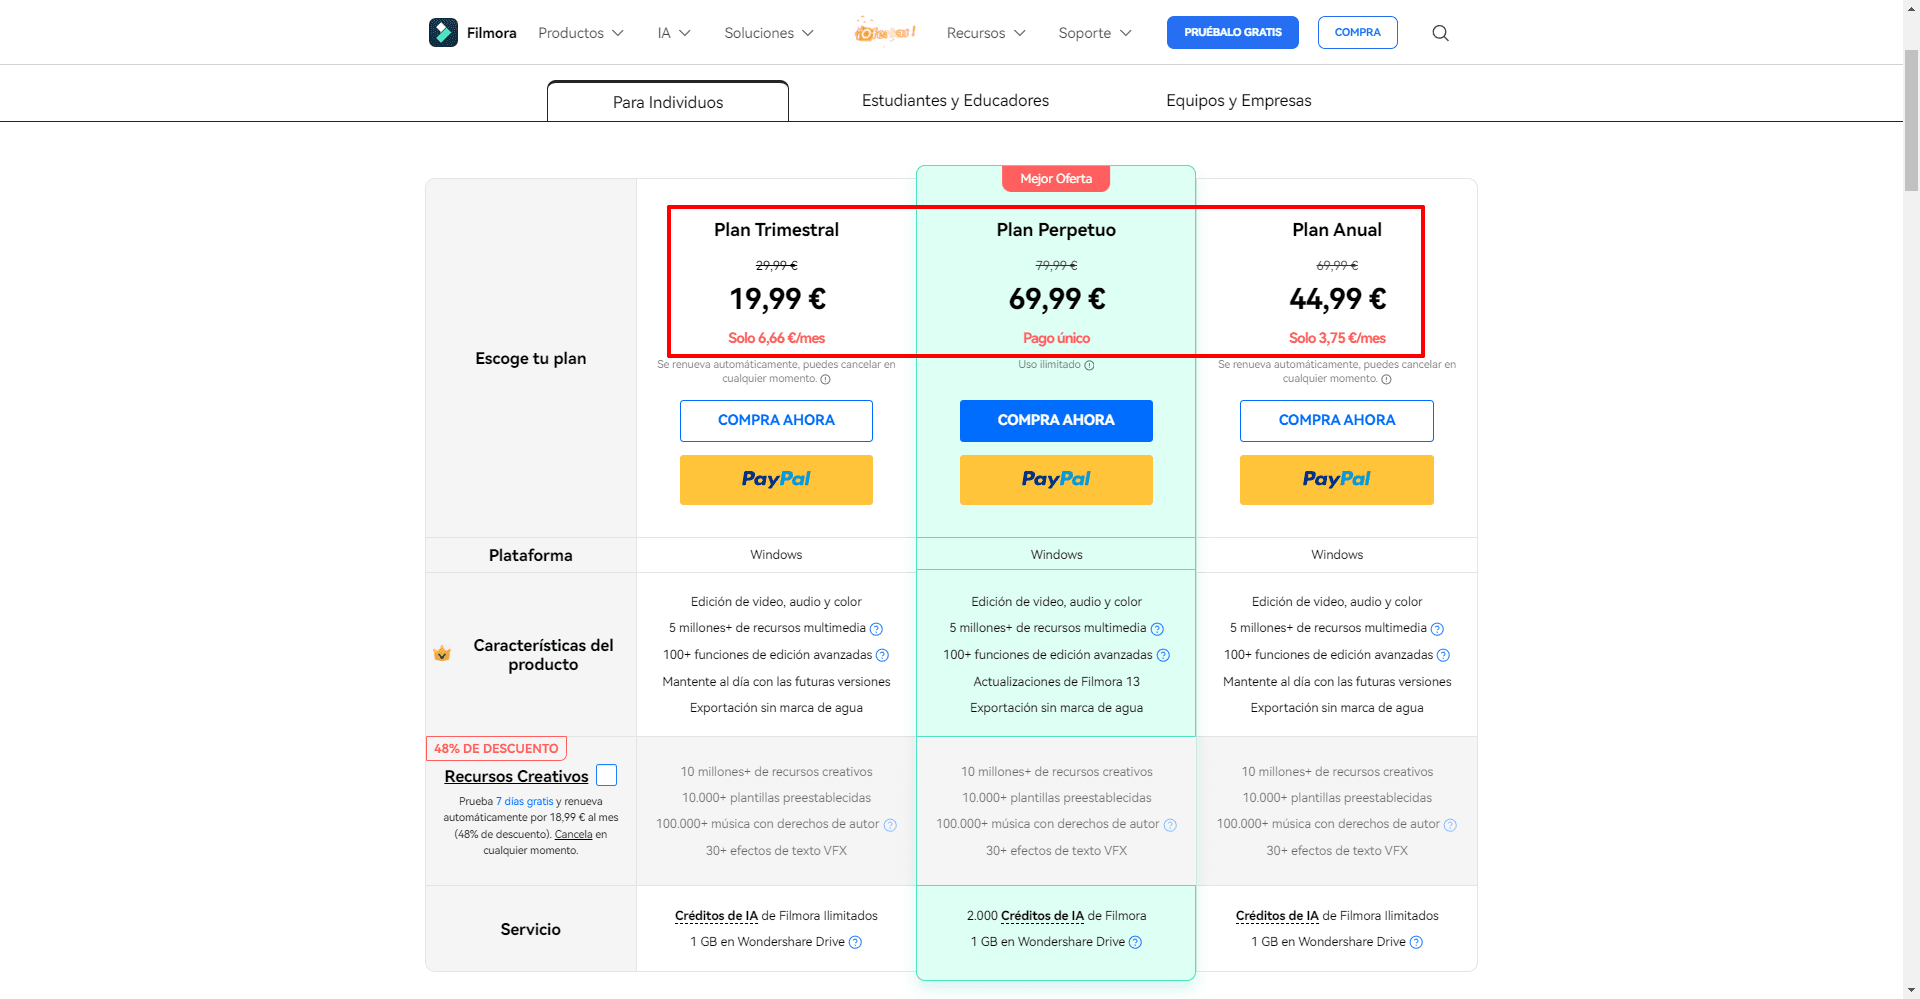Screen dimensions: 1920x999
Task: Click COMPRA AHORA for Plan Perpetuo
Action: pyautogui.click(x=1056, y=421)
